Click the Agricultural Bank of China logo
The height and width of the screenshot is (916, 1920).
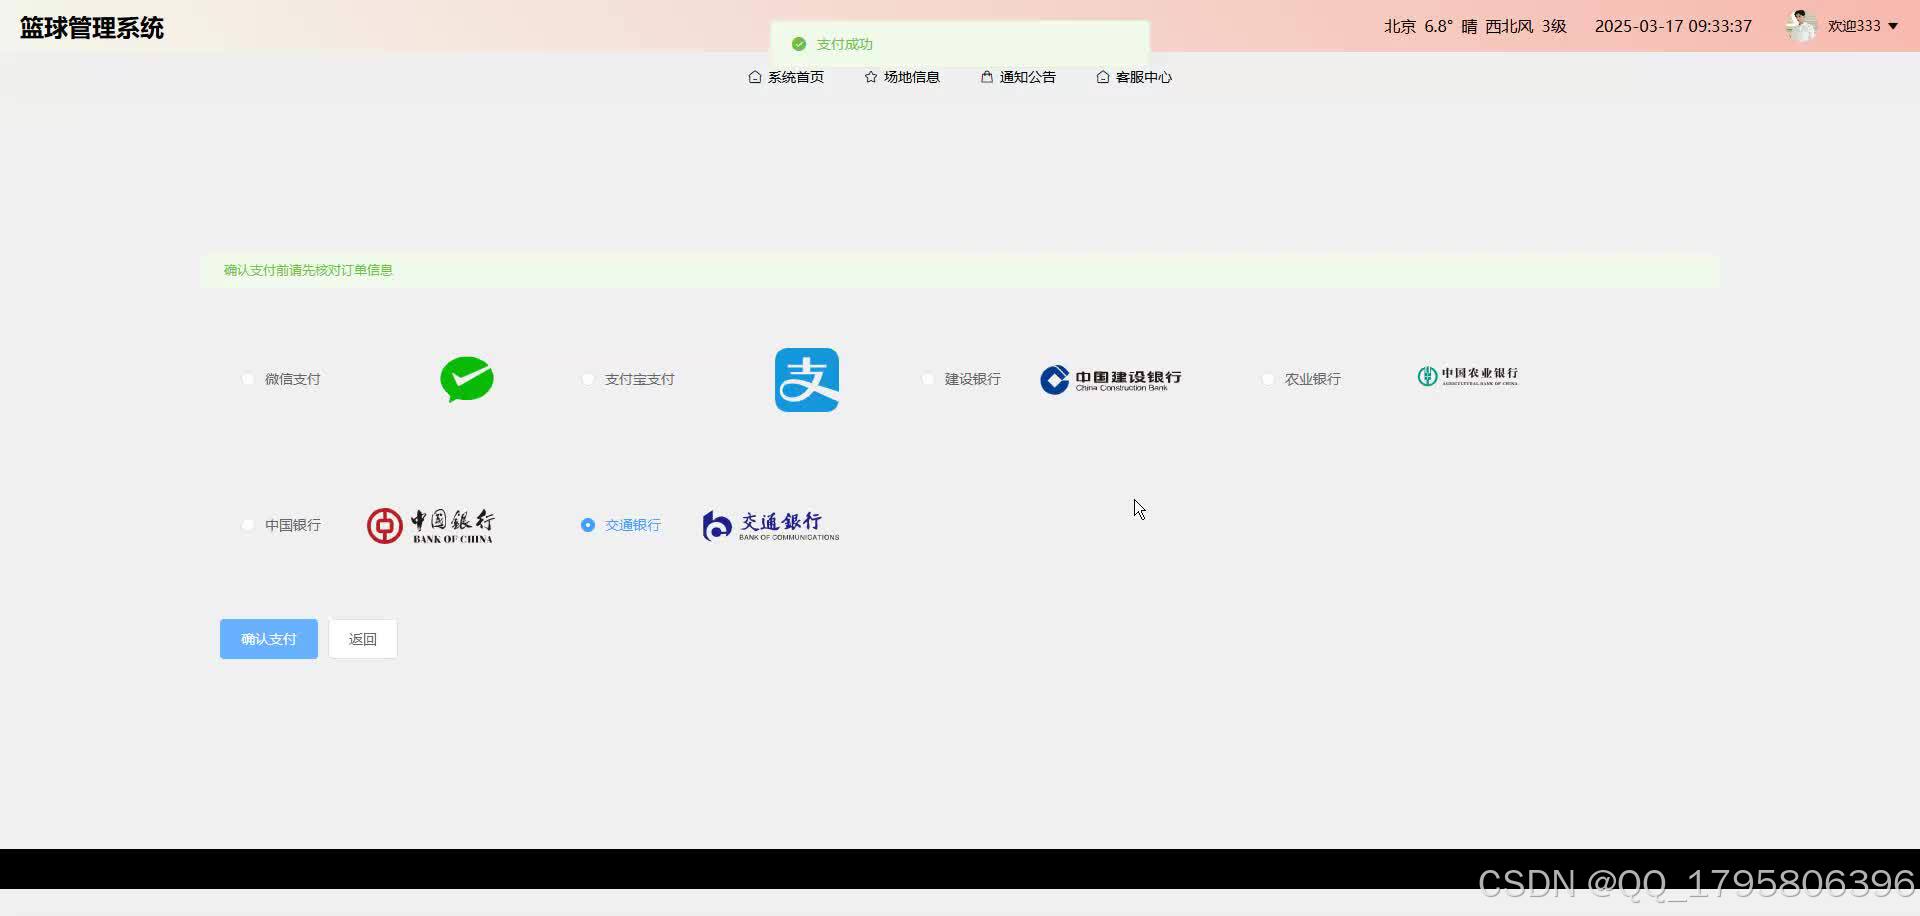point(1468,376)
